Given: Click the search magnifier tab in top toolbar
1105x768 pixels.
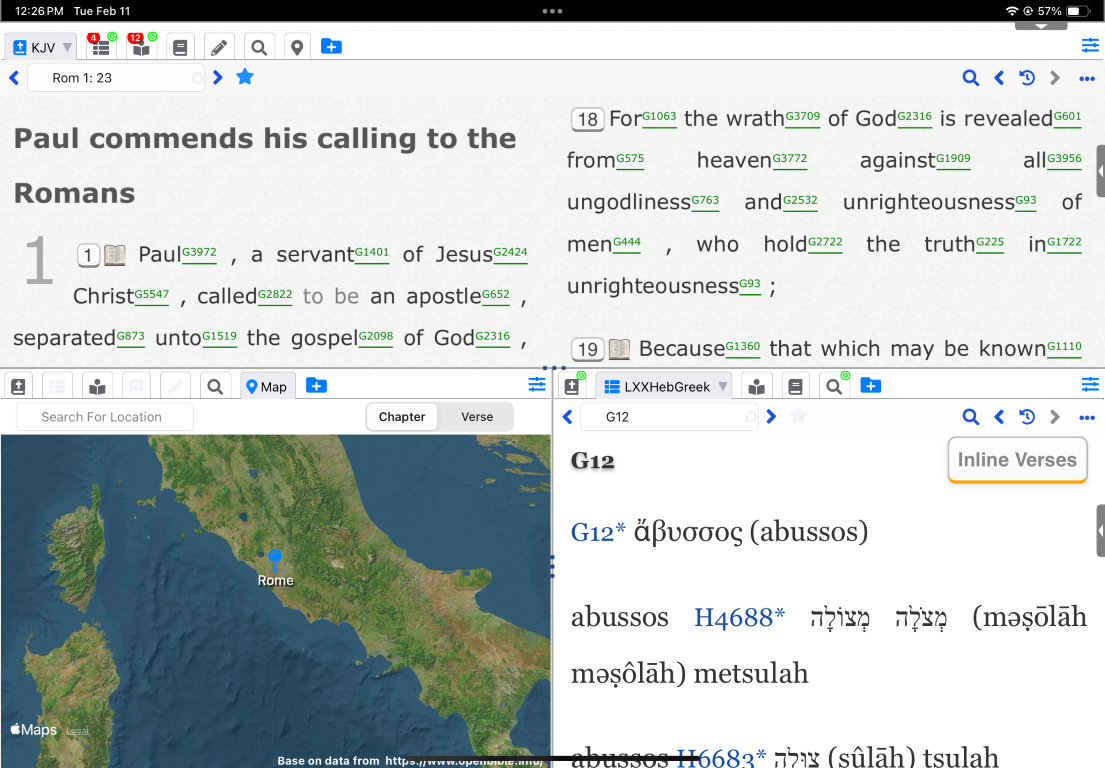Looking at the screenshot, I should 259,47.
